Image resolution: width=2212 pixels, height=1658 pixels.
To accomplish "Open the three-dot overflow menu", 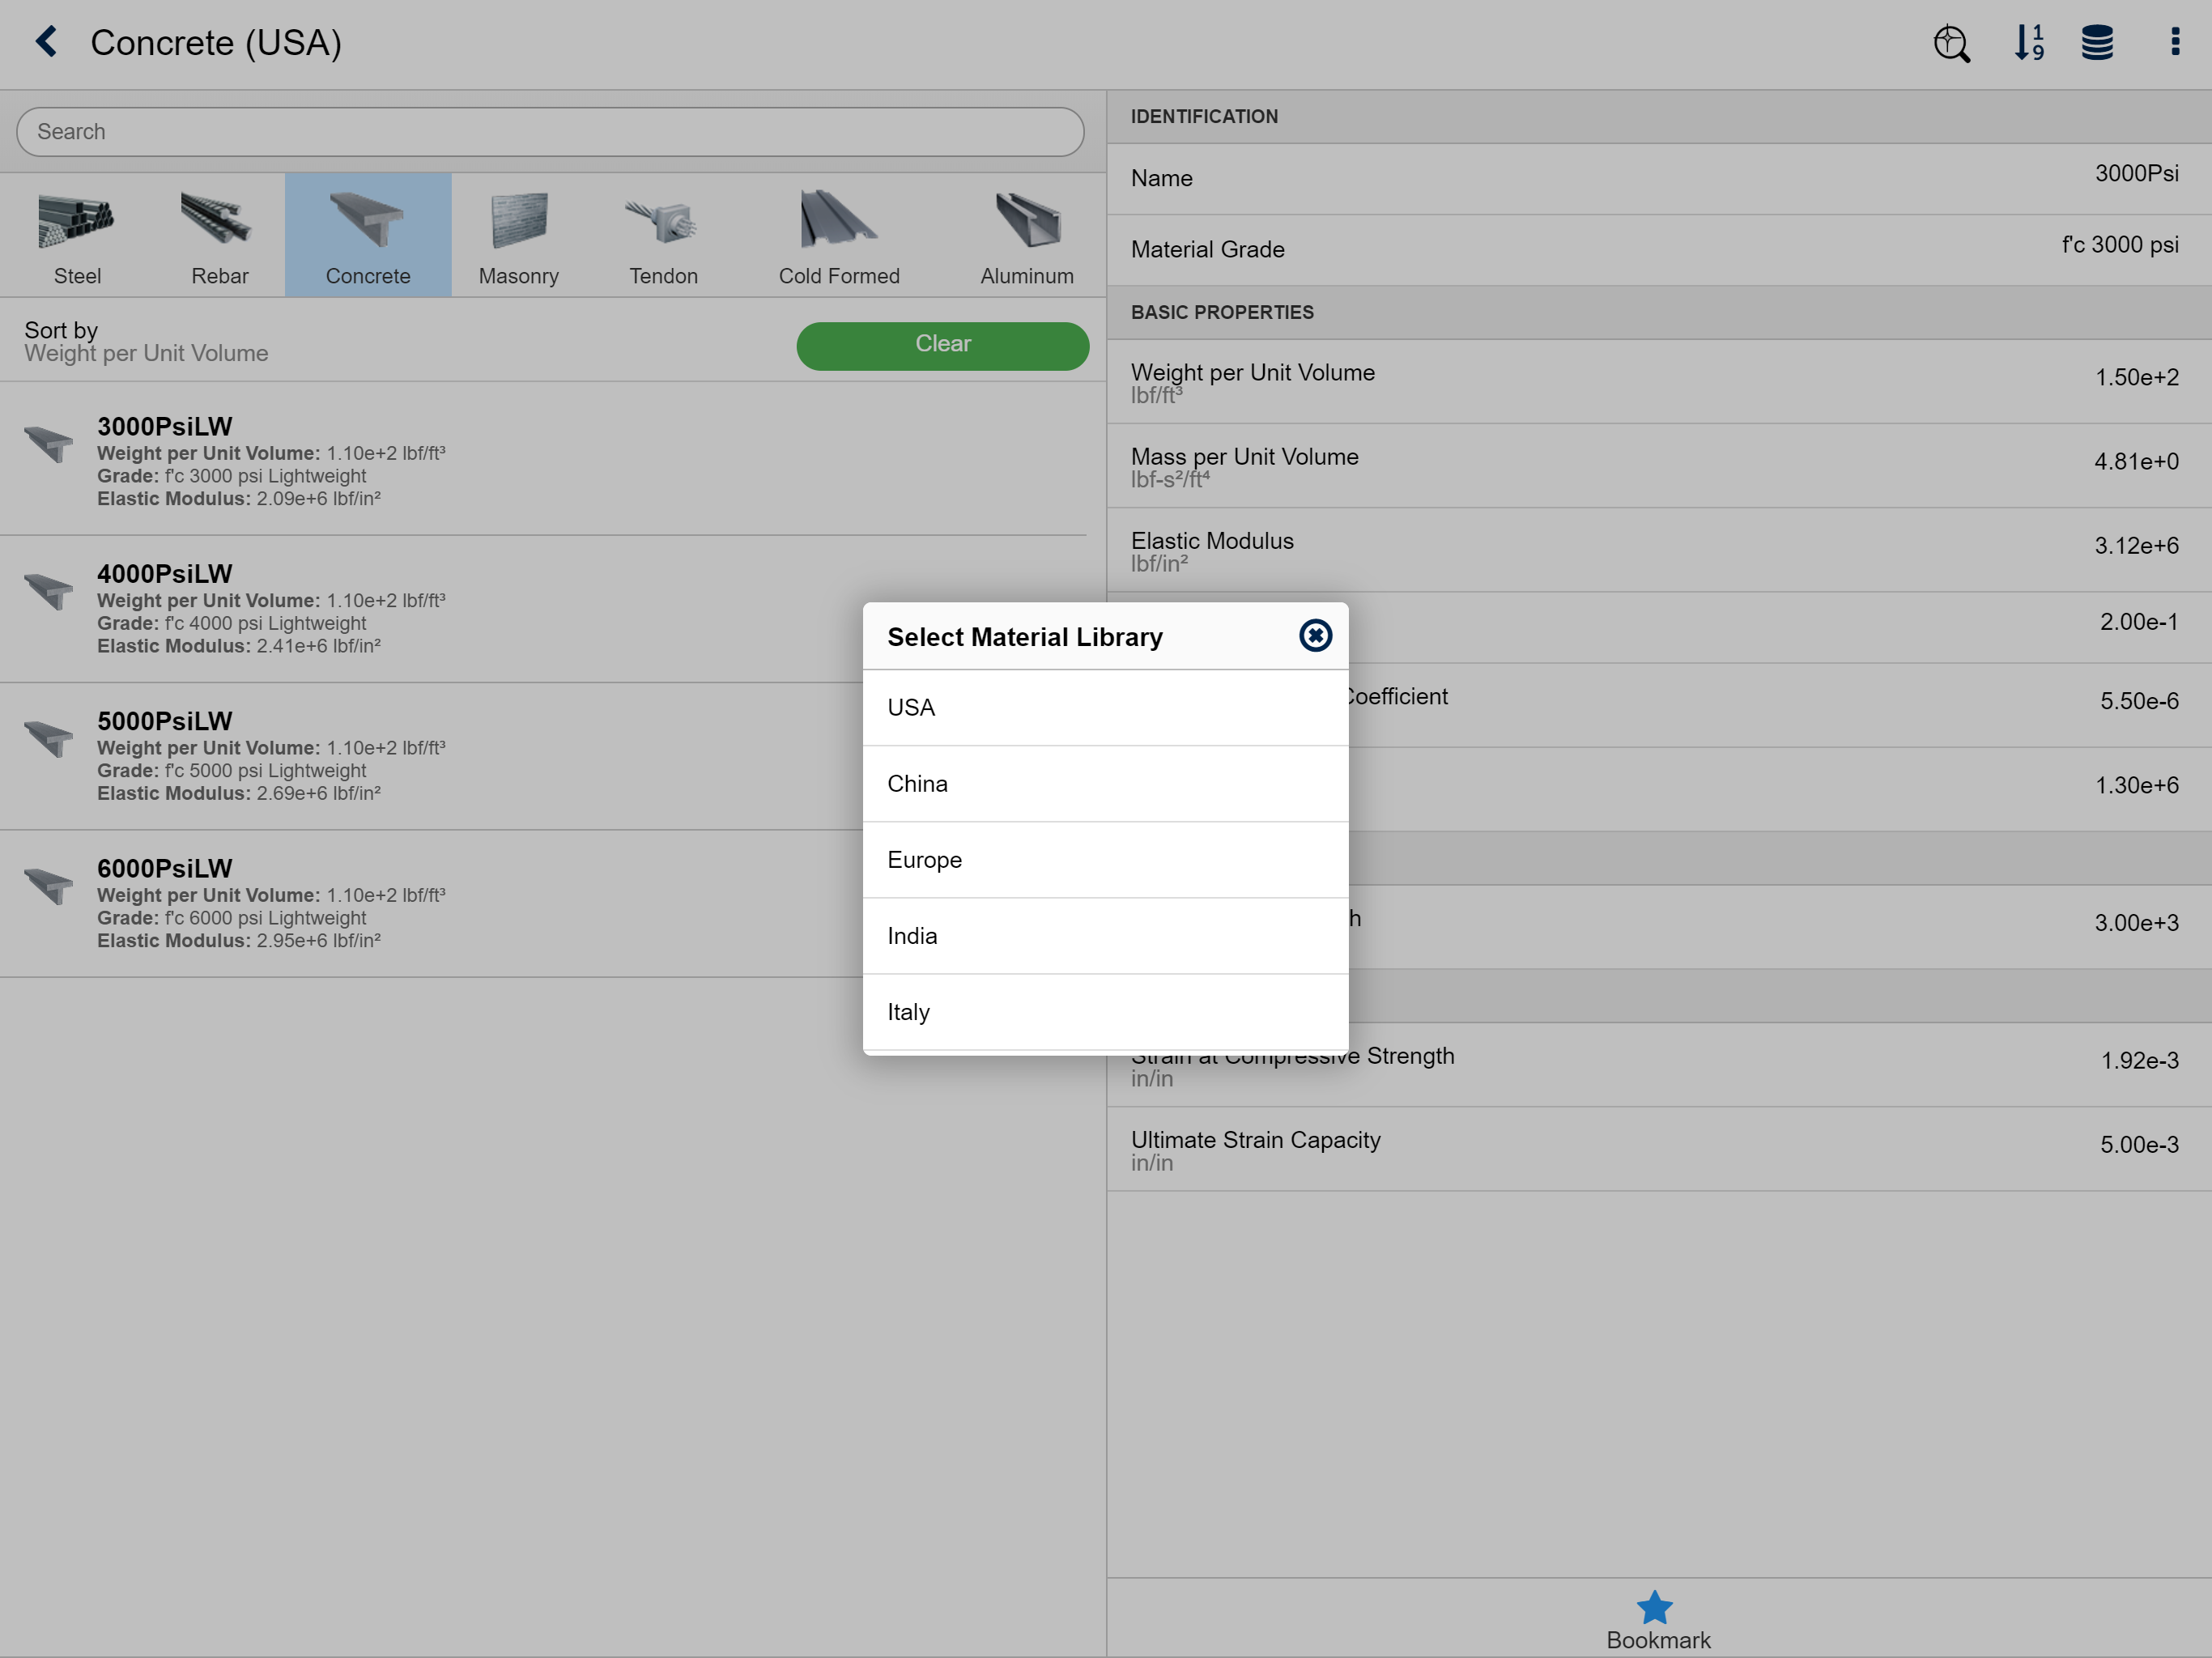I will [x=2175, y=42].
